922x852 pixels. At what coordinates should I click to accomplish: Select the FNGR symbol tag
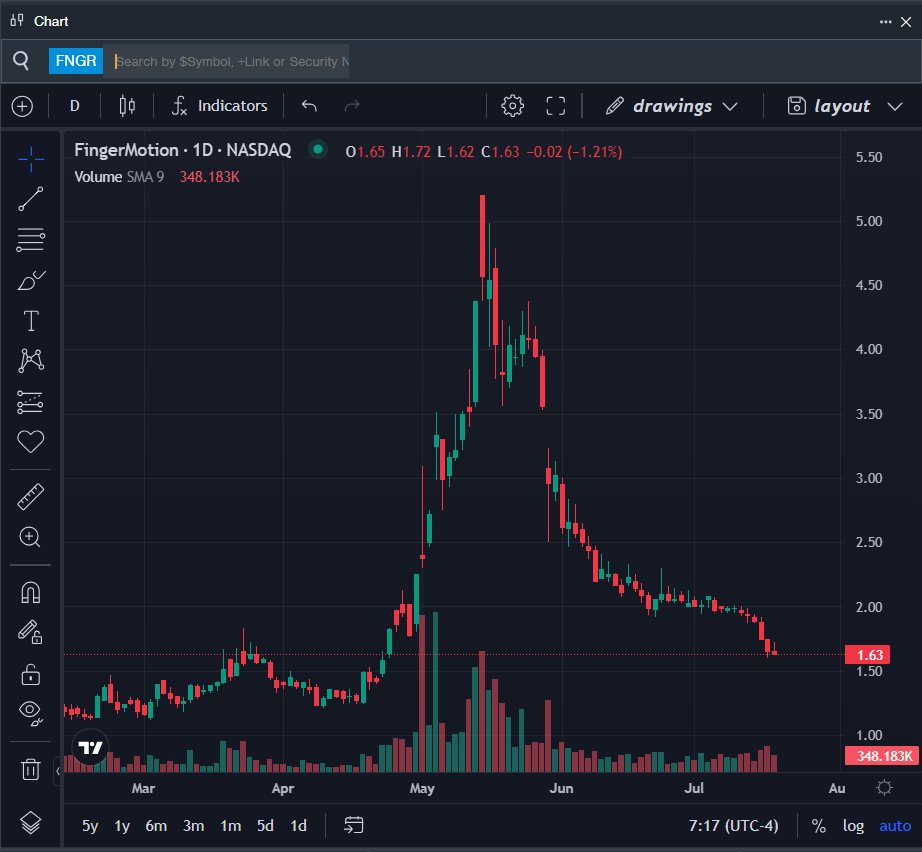76,61
